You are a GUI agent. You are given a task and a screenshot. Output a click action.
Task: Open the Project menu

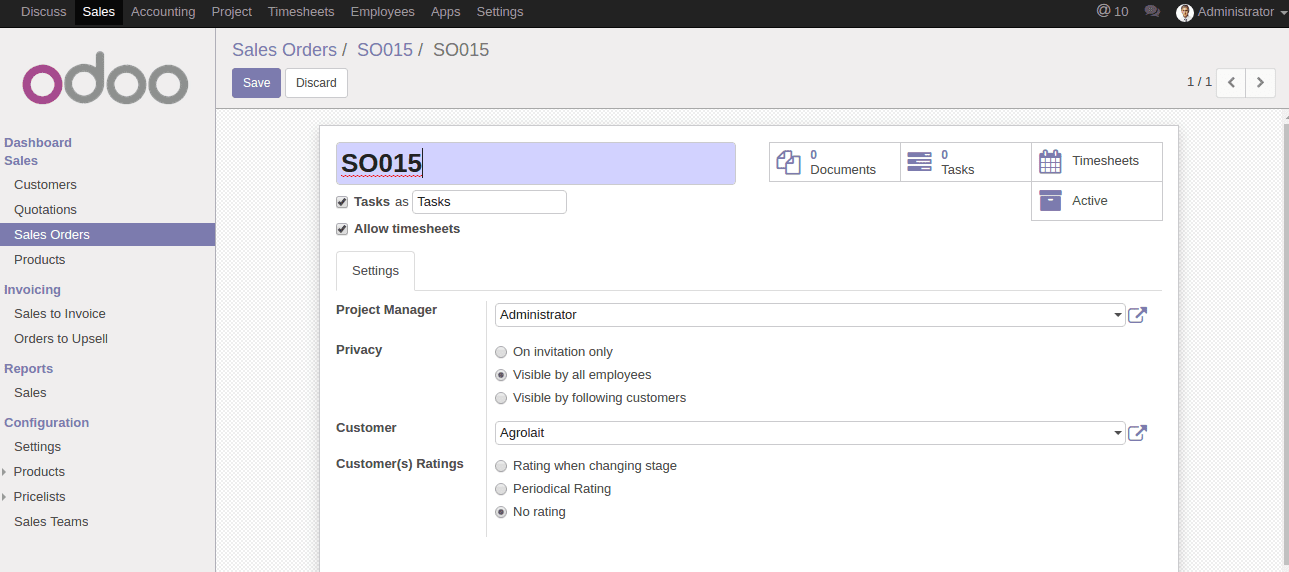(232, 12)
